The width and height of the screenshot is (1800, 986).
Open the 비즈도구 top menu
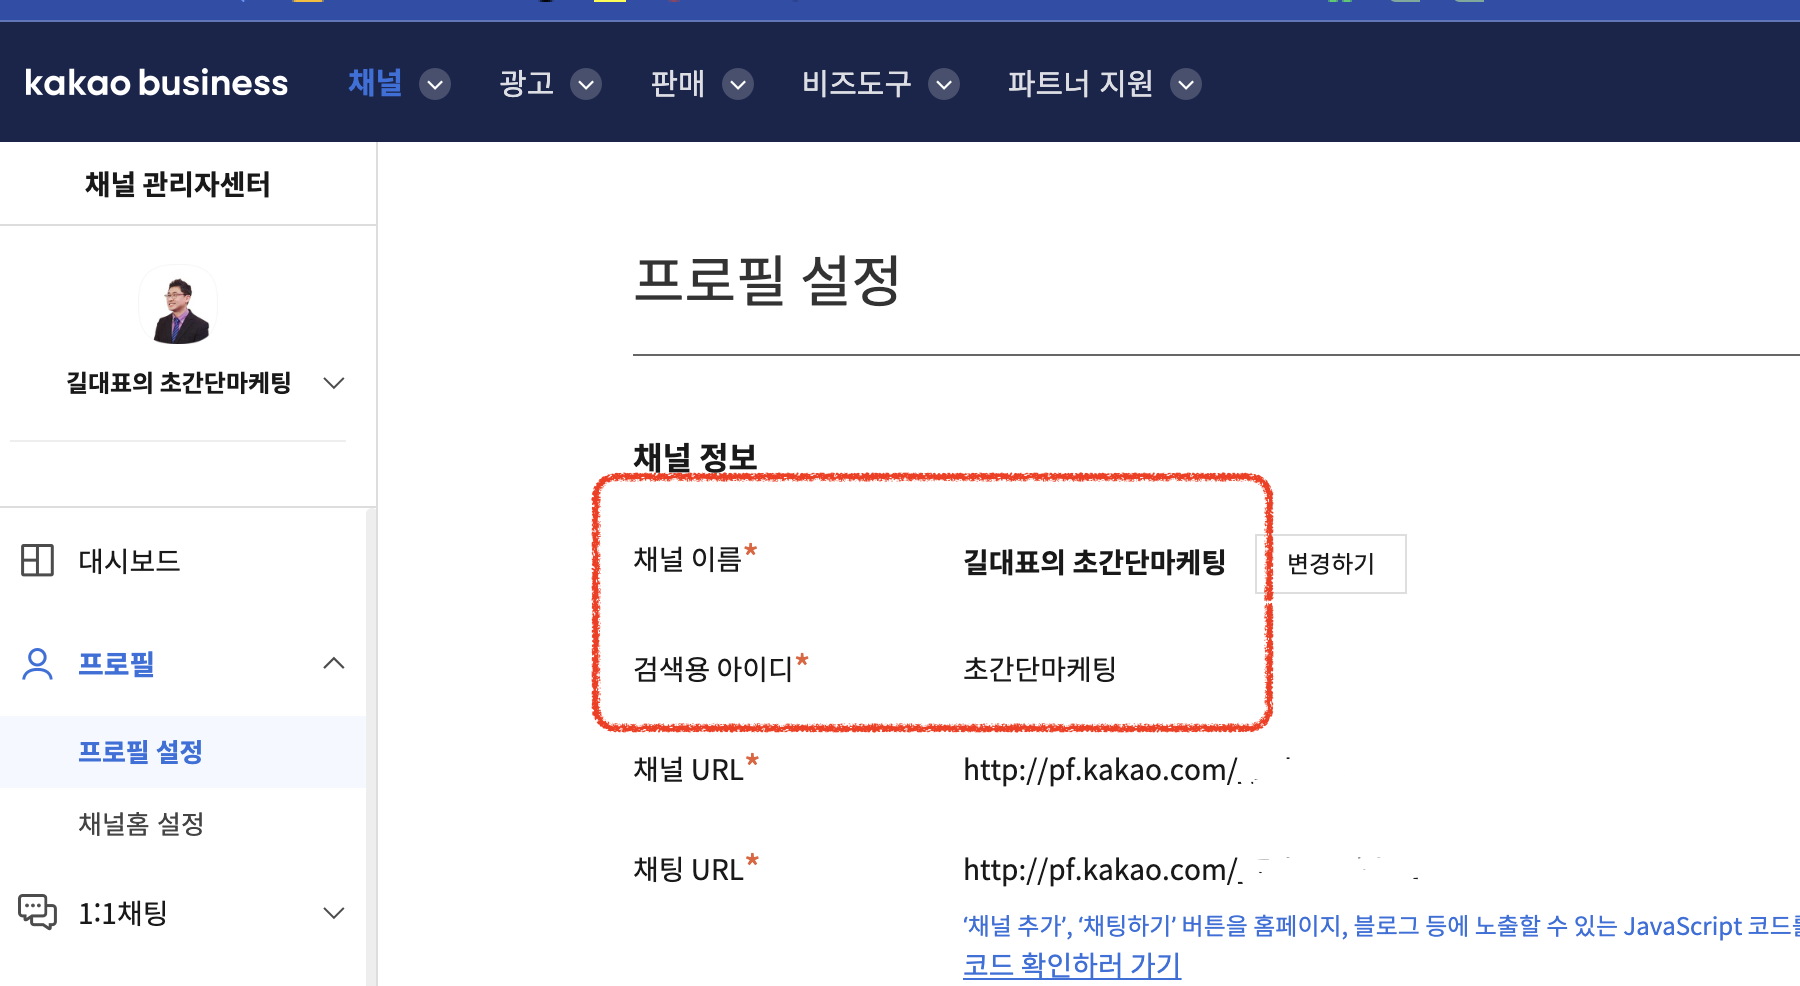click(x=857, y=83)
